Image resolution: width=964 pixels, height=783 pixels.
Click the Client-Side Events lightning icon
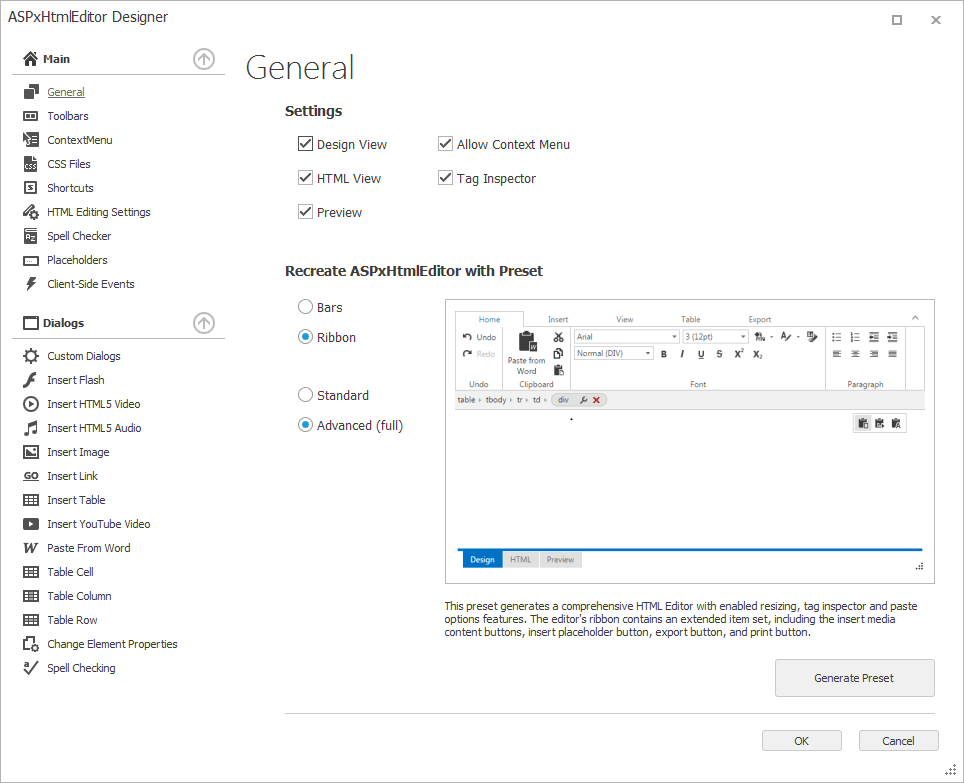pos(31,284)
